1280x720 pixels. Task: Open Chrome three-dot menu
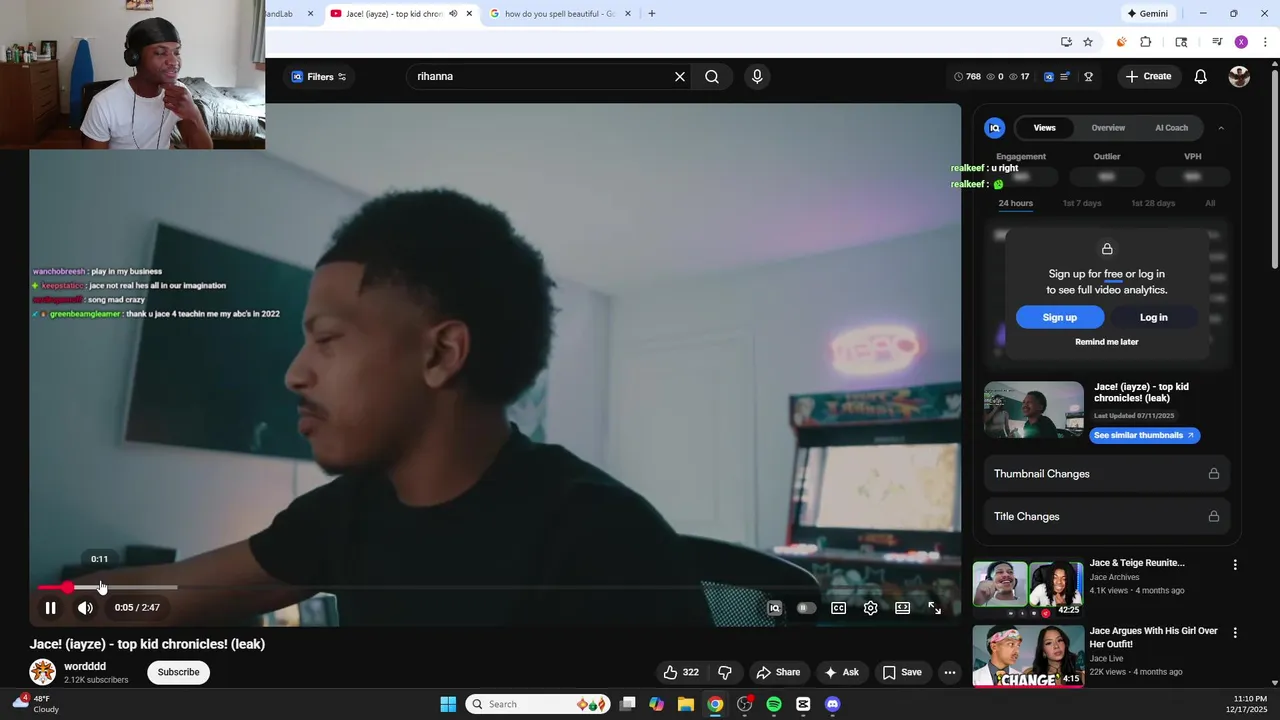pos(1265,42)
